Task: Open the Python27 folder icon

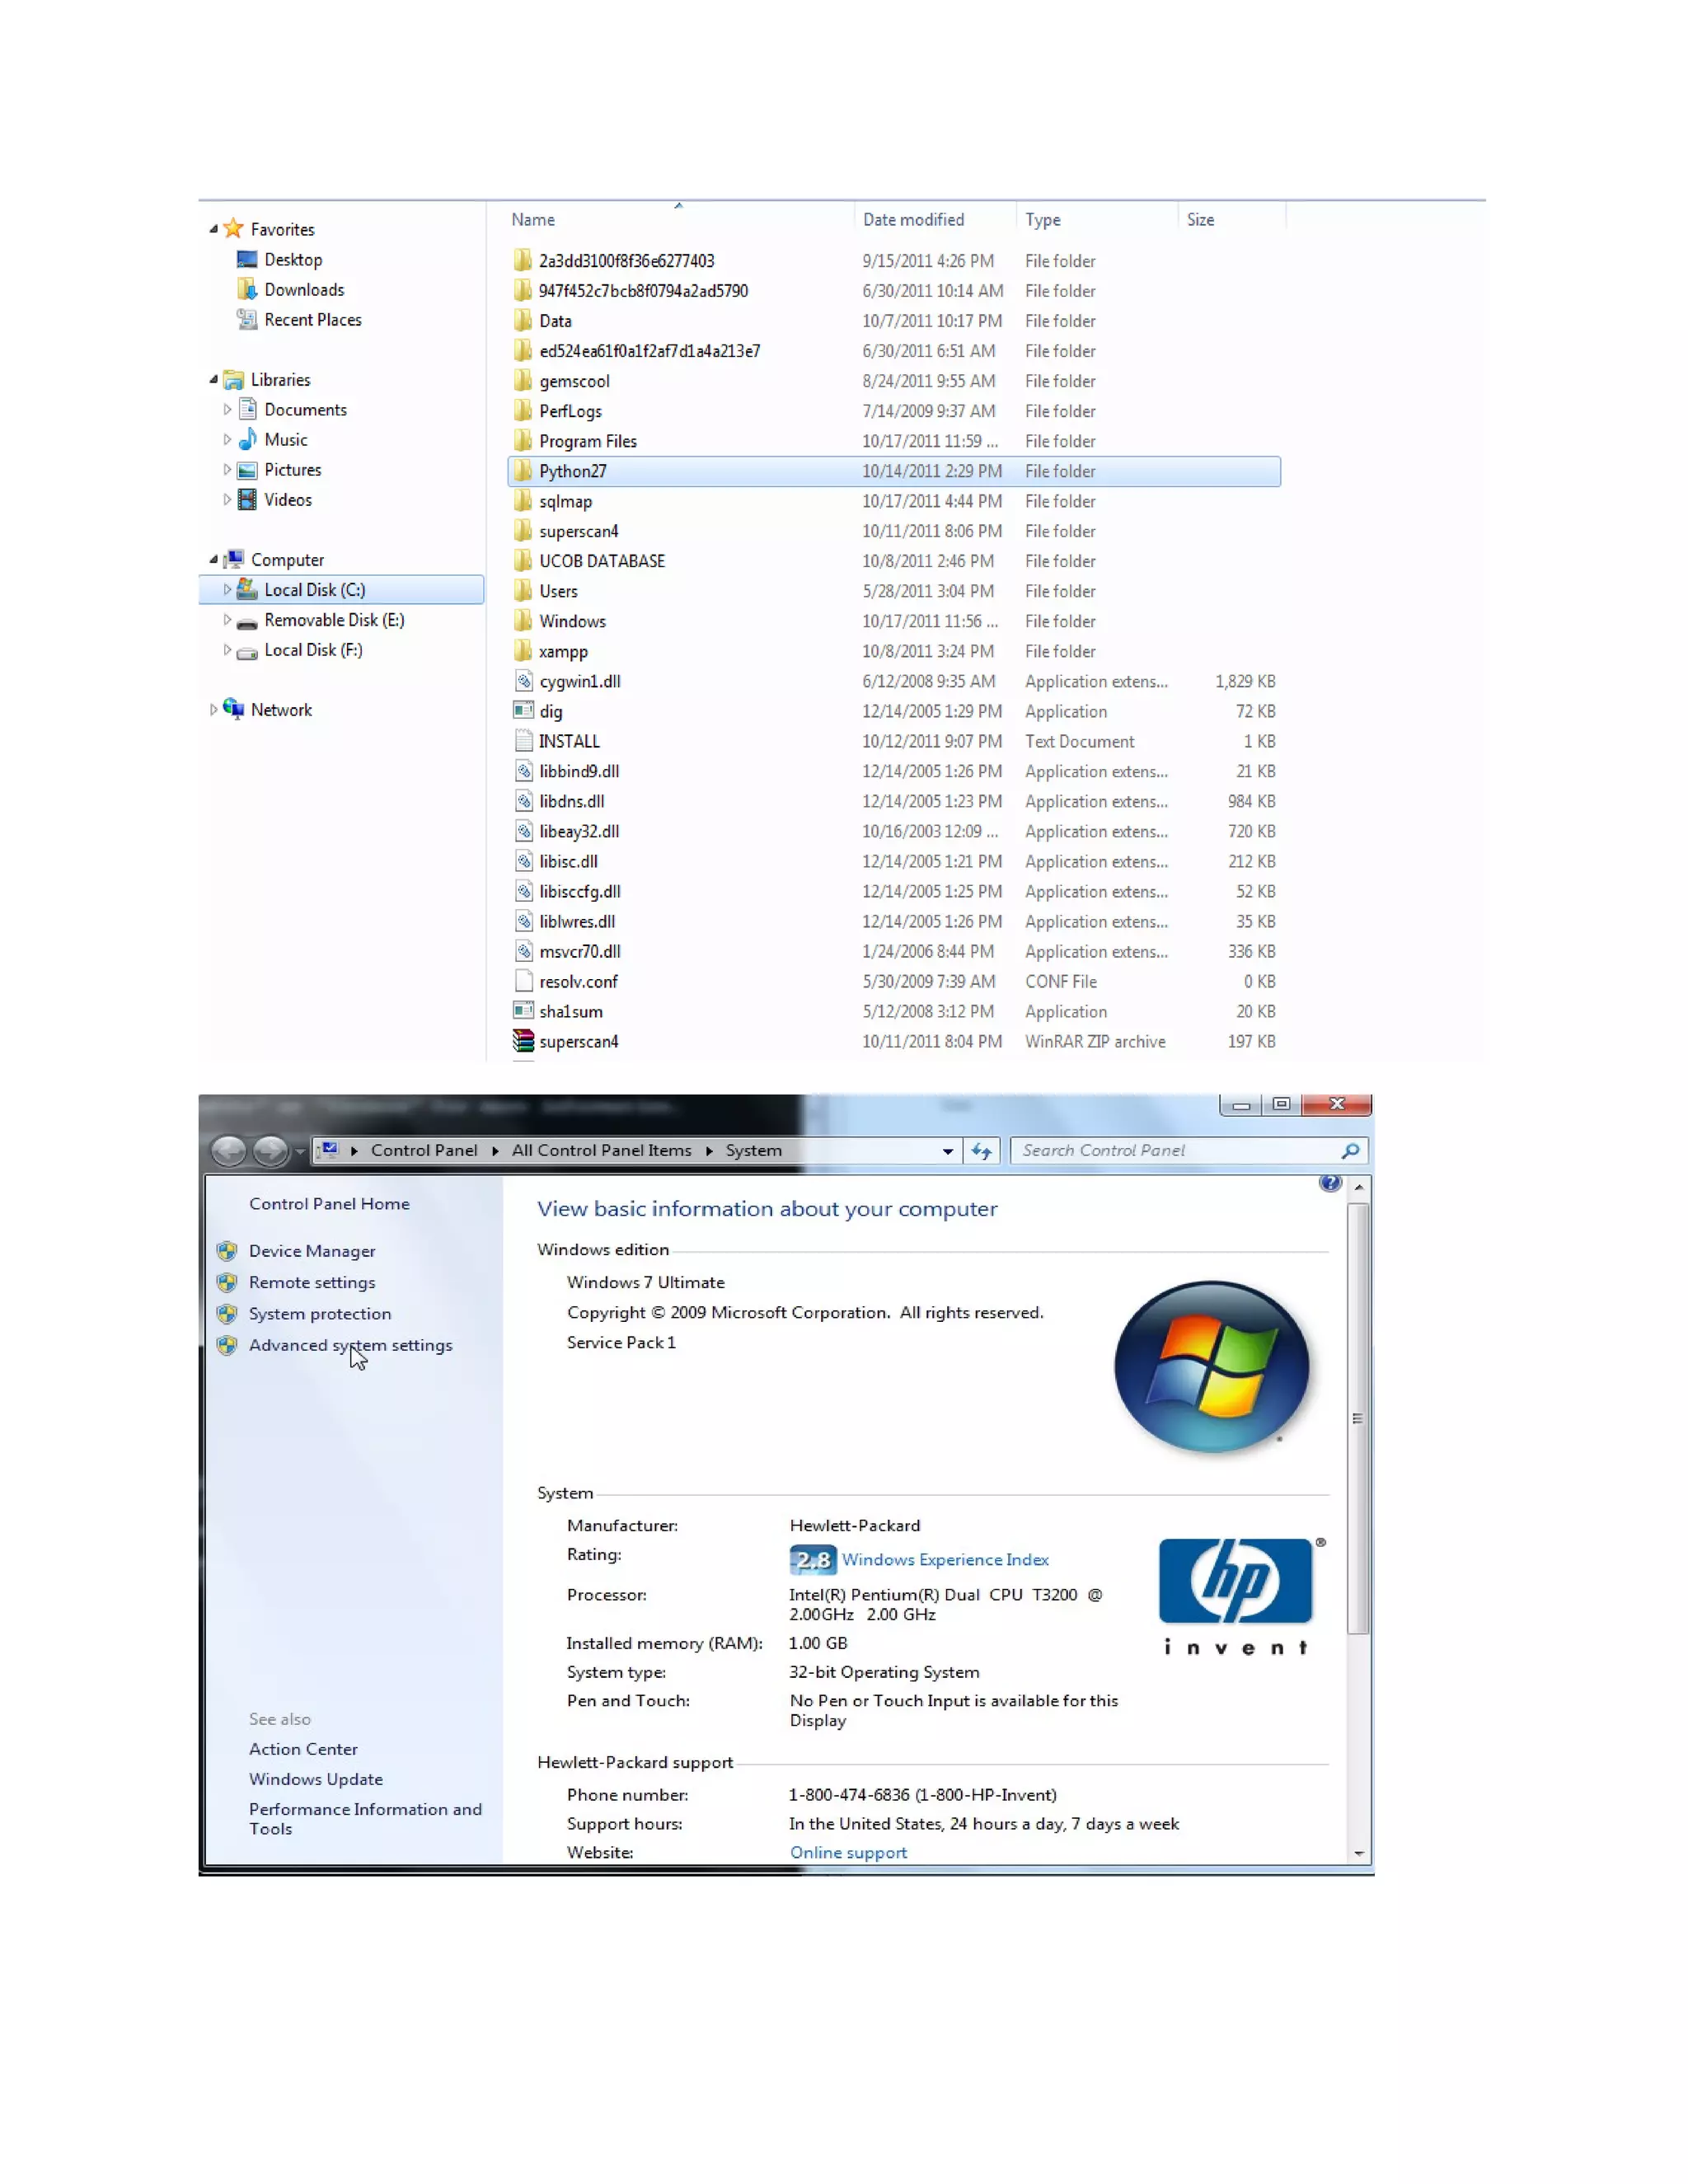Action: tap(522, 471)
